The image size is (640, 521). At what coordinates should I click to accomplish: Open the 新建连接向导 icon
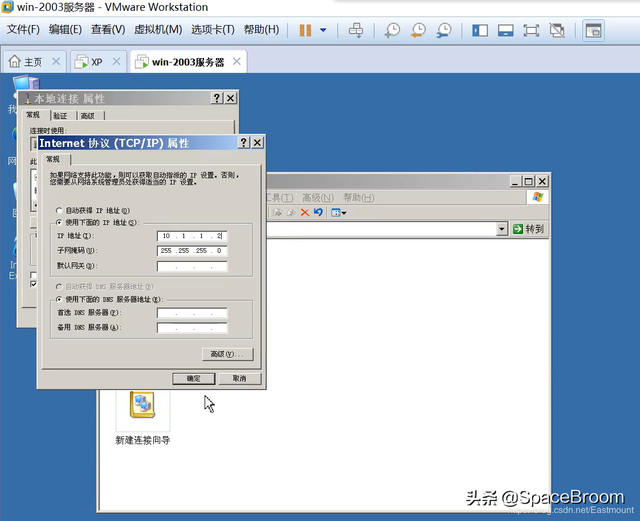coord(142,417)
